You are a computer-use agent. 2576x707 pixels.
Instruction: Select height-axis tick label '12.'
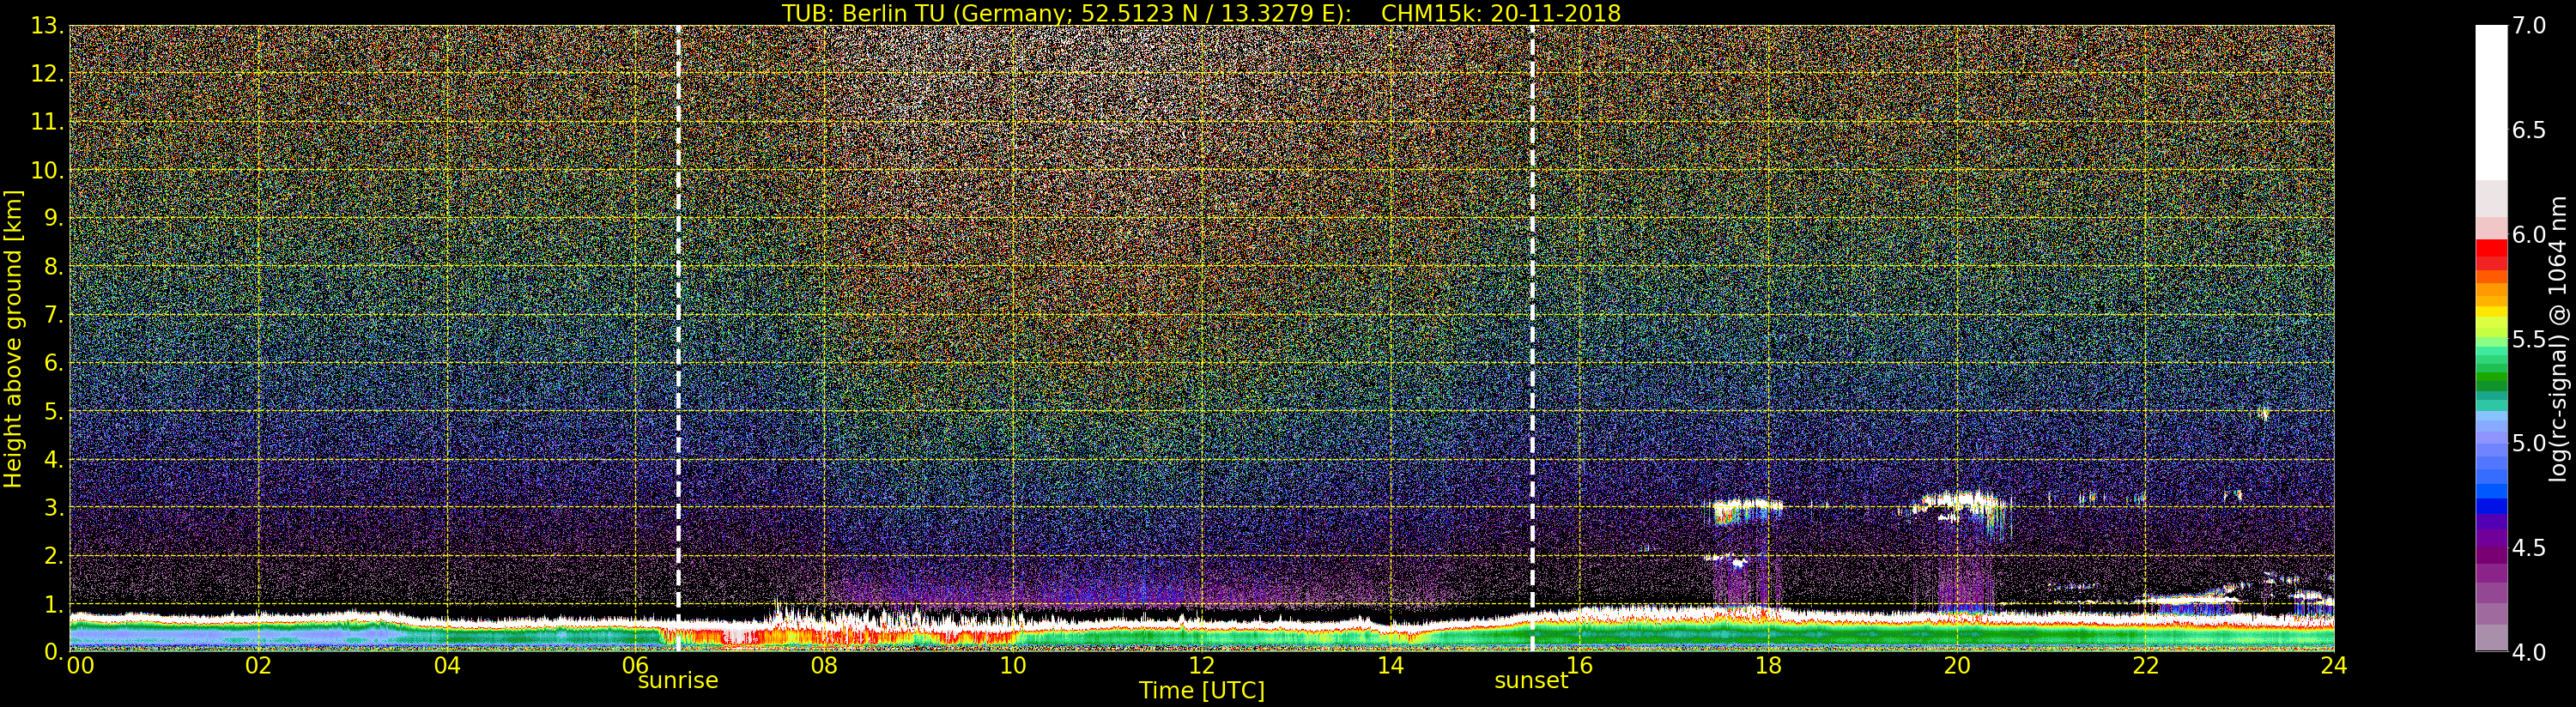point(47,74)
